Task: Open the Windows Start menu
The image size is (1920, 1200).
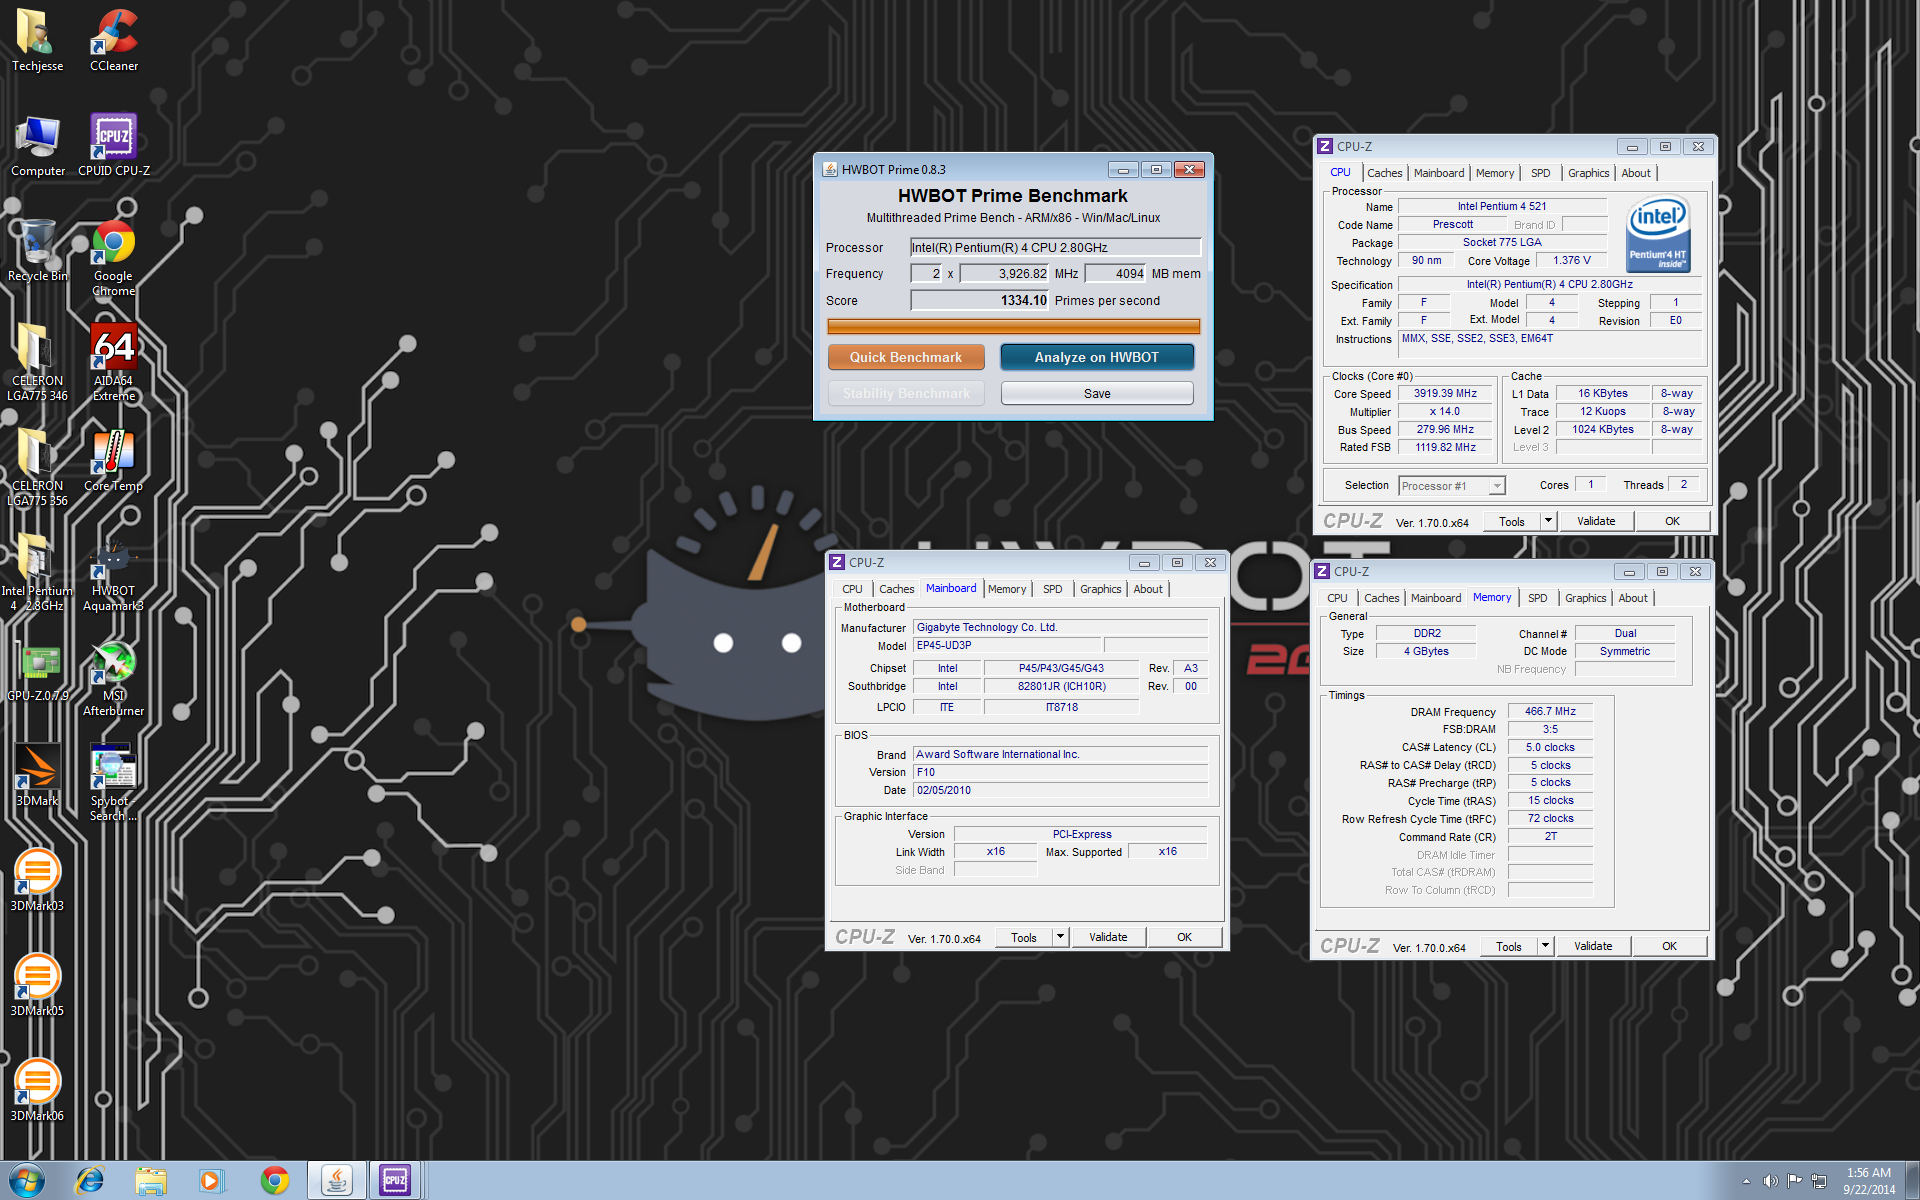Action: point(27,1180)
